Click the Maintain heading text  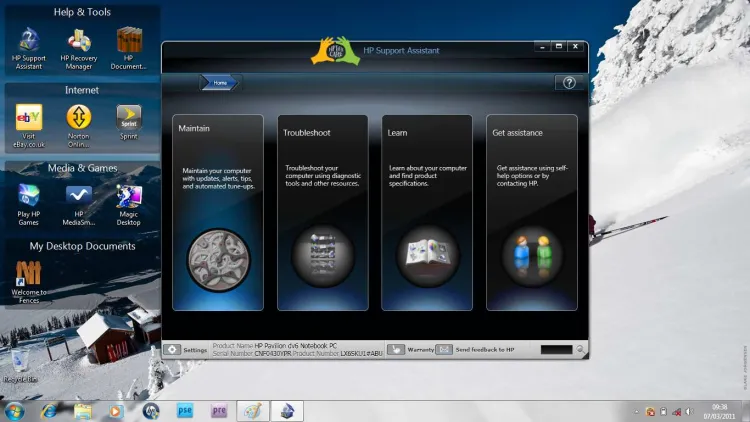[194, 129]
